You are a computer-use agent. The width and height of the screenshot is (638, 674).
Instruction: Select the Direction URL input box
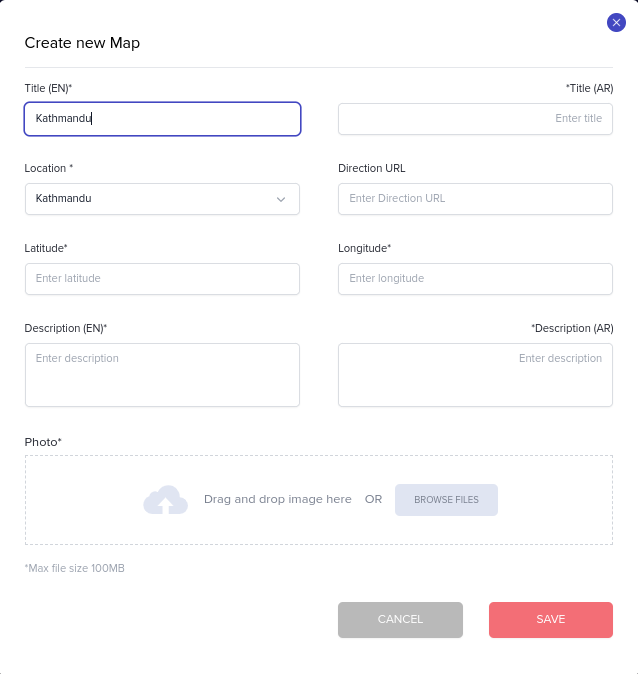tap(475, 199)
